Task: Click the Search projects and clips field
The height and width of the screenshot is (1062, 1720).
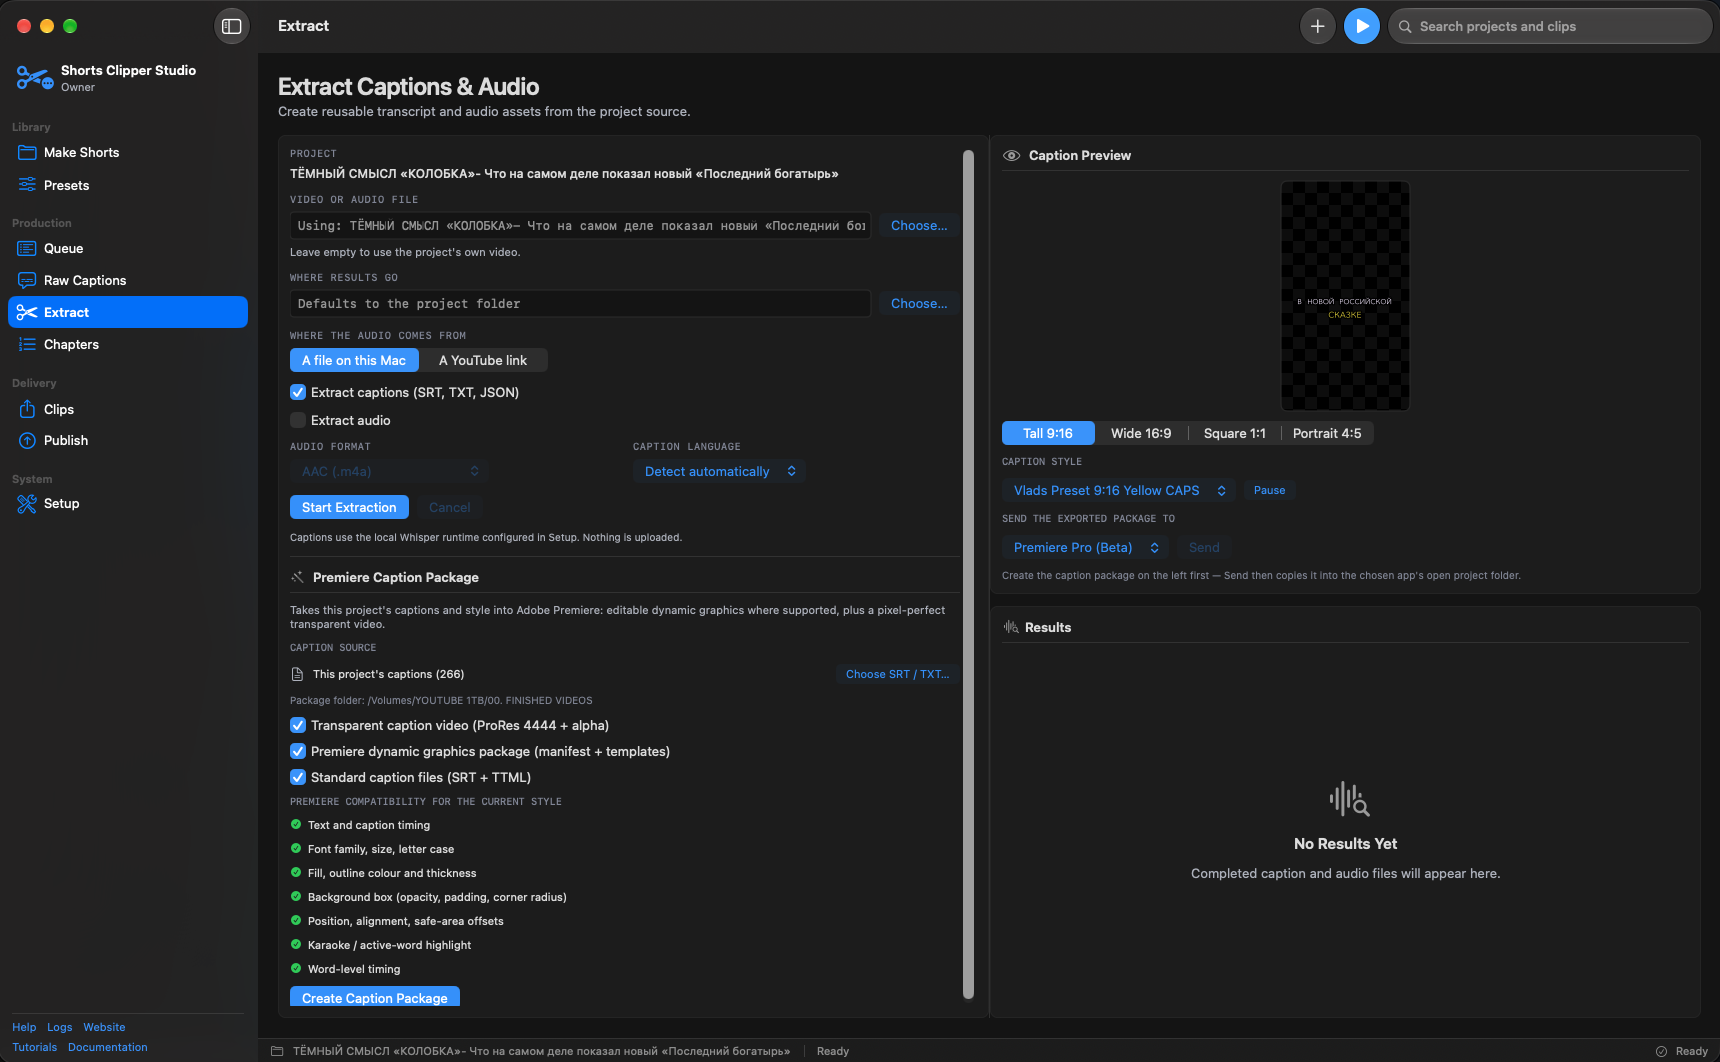Action: (x=1550, y=27)
